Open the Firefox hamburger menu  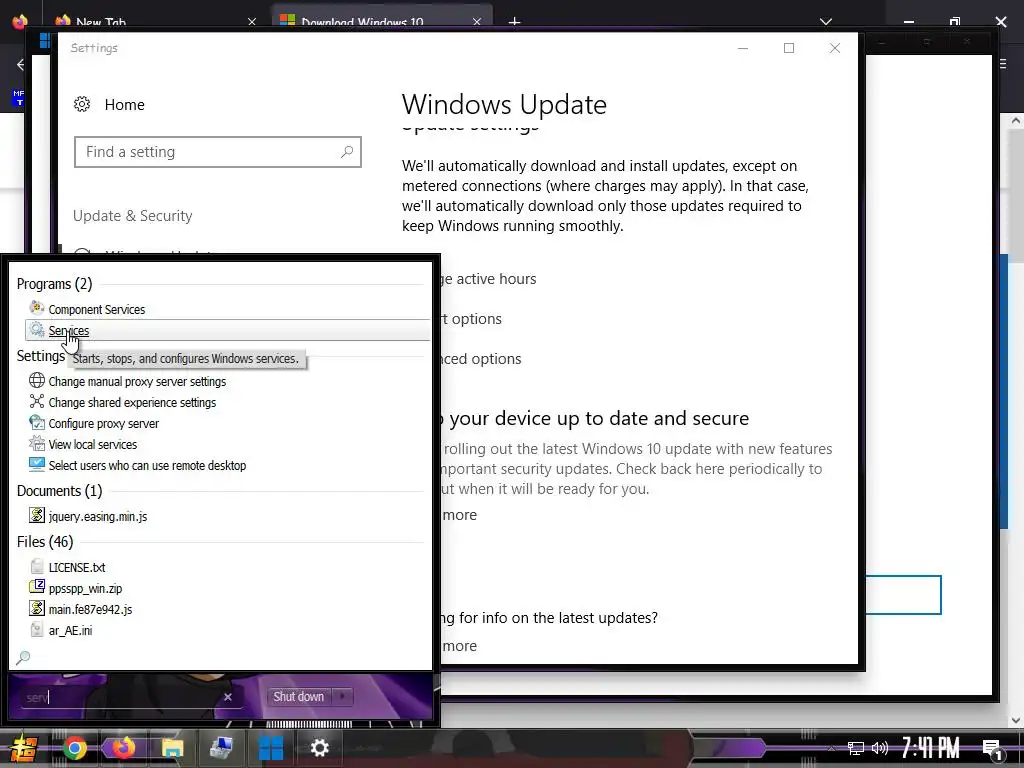1002,64
